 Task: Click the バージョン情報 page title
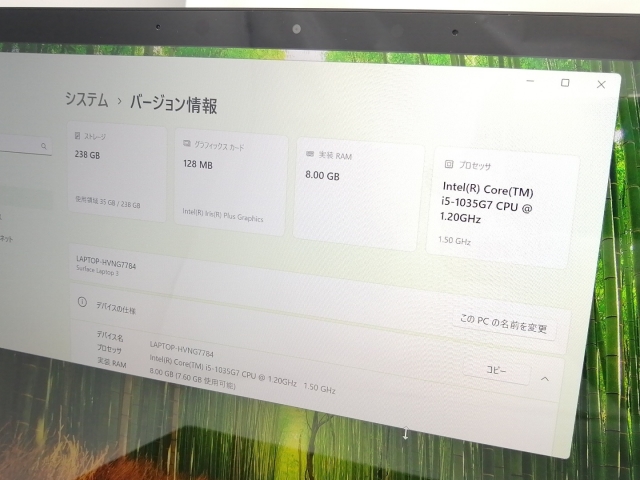point(173,104)
